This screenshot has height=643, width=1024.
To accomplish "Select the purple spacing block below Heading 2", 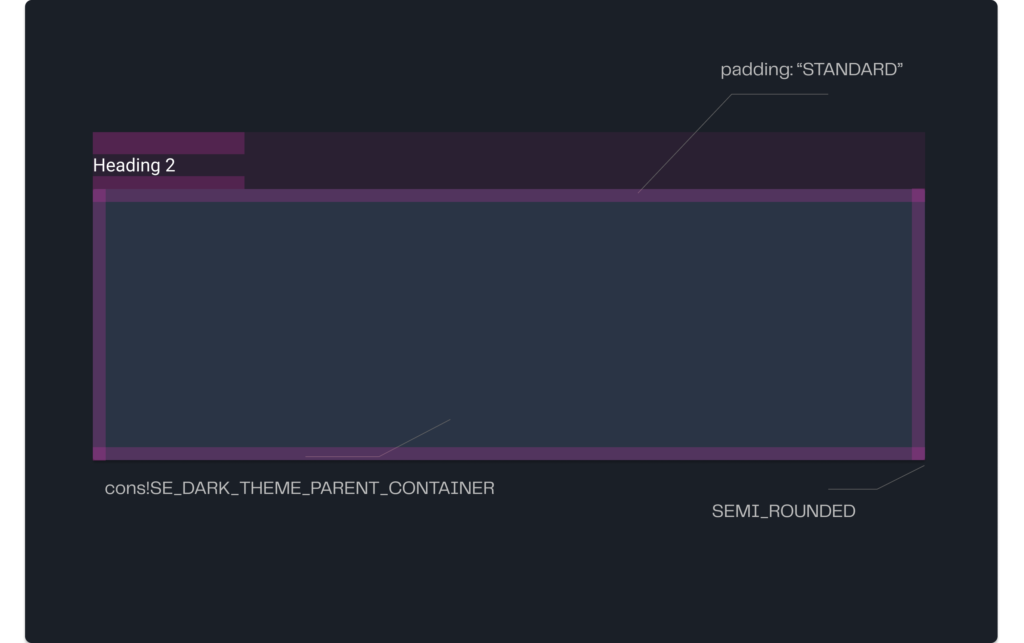I will click(168, 182).
